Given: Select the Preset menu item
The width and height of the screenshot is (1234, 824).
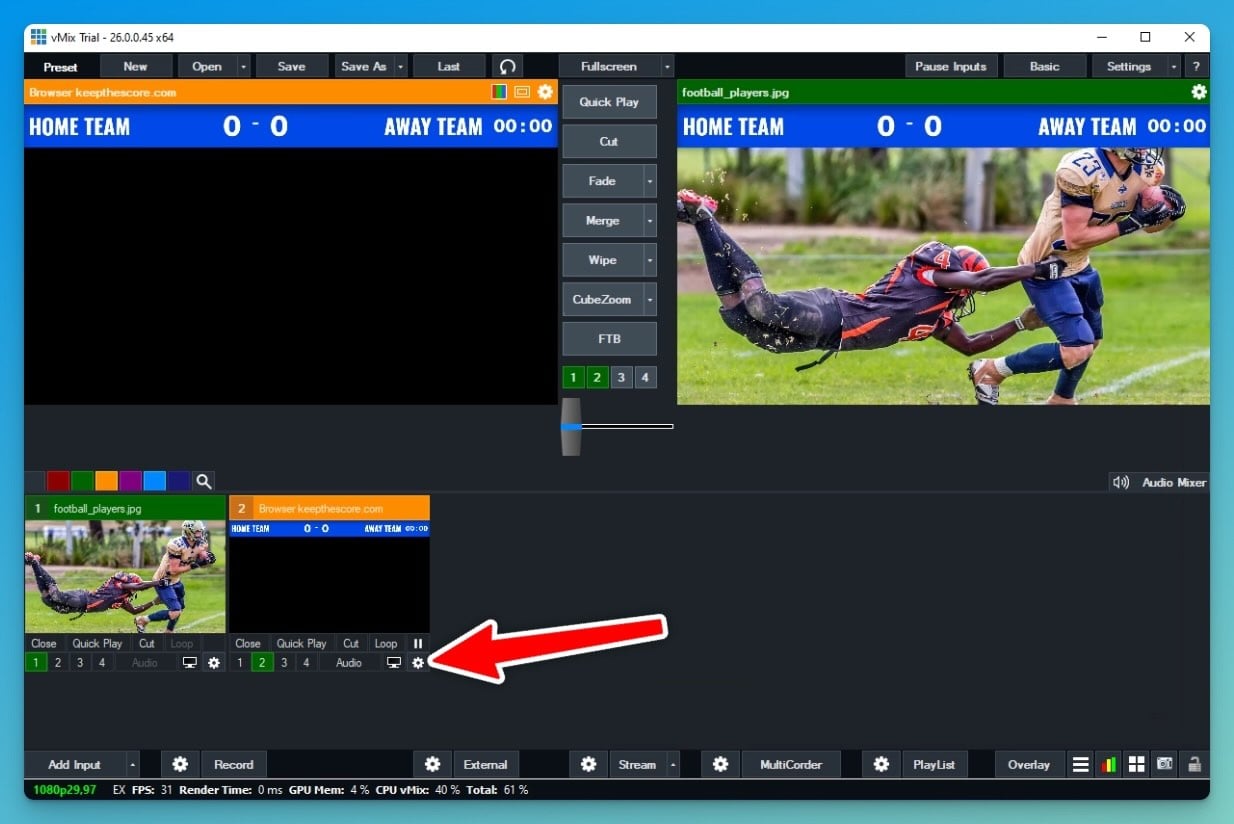Looking at the screenshot, I should click(61, 66).
